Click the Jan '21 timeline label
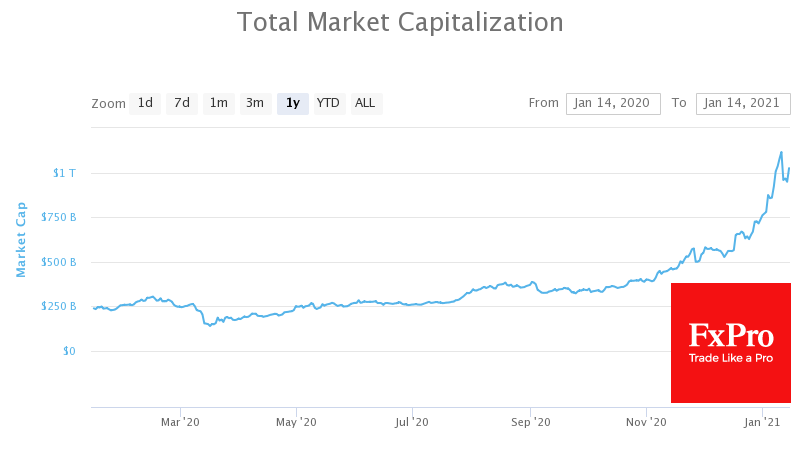 coord(763,422)
